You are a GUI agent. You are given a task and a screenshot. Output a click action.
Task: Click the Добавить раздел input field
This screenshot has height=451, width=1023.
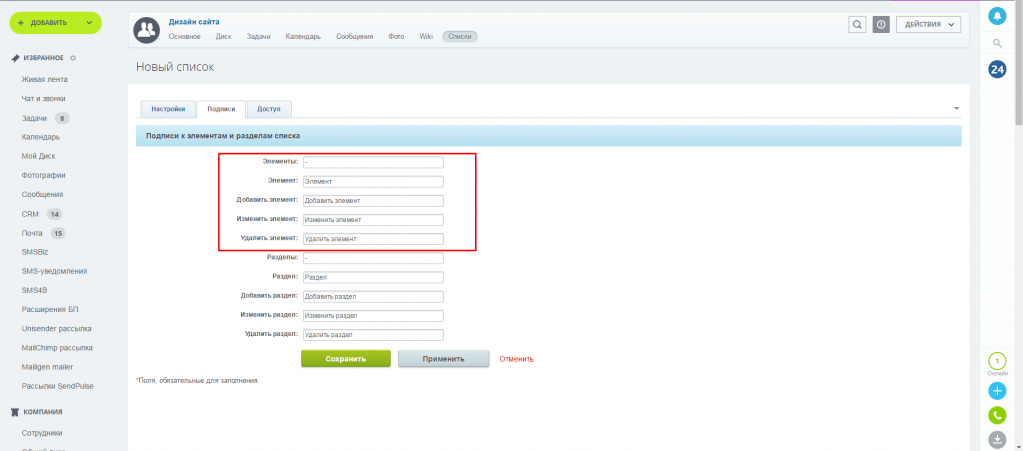[x=373, y=296]
